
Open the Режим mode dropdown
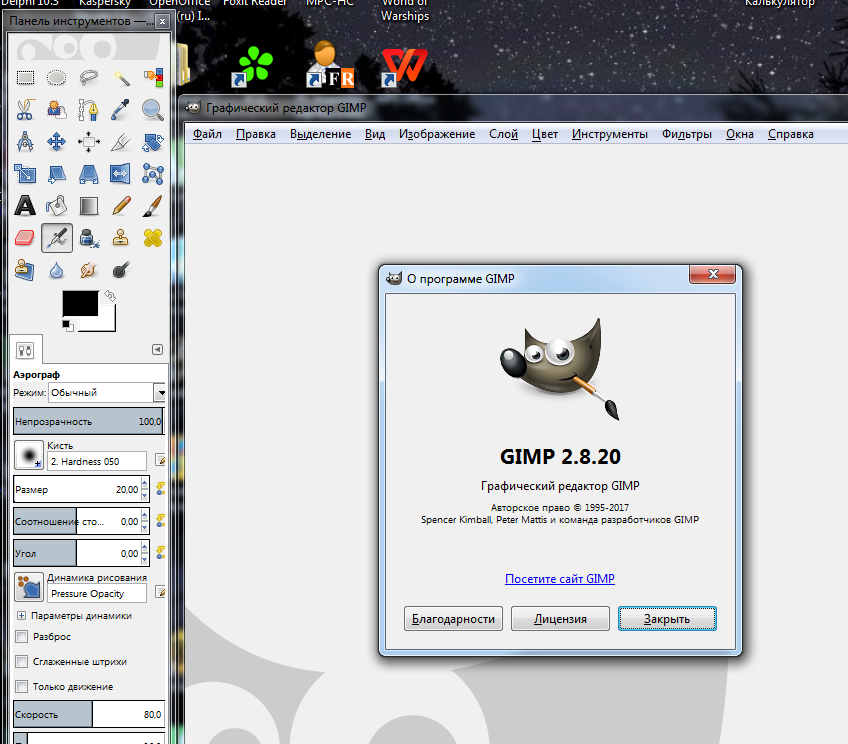point(107,393)
